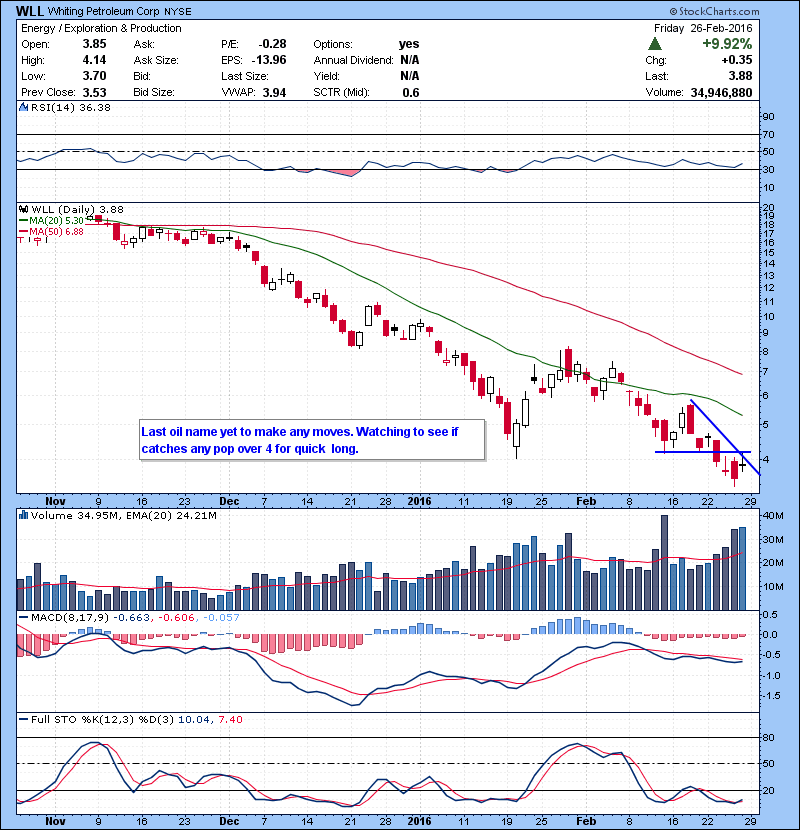Click the Options value yes
Screen dimensions: 800x830
[x=409, y=44]
